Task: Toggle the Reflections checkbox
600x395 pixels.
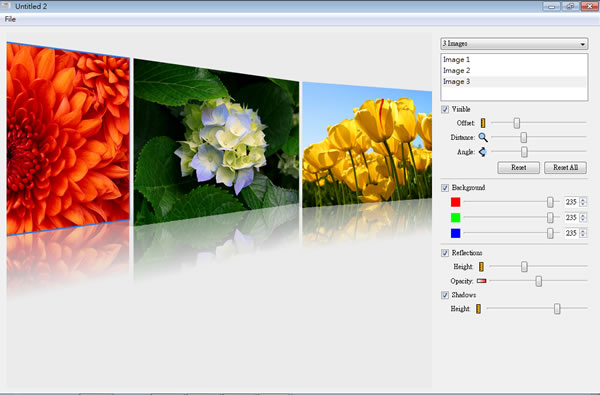Action: pos(445,253)
